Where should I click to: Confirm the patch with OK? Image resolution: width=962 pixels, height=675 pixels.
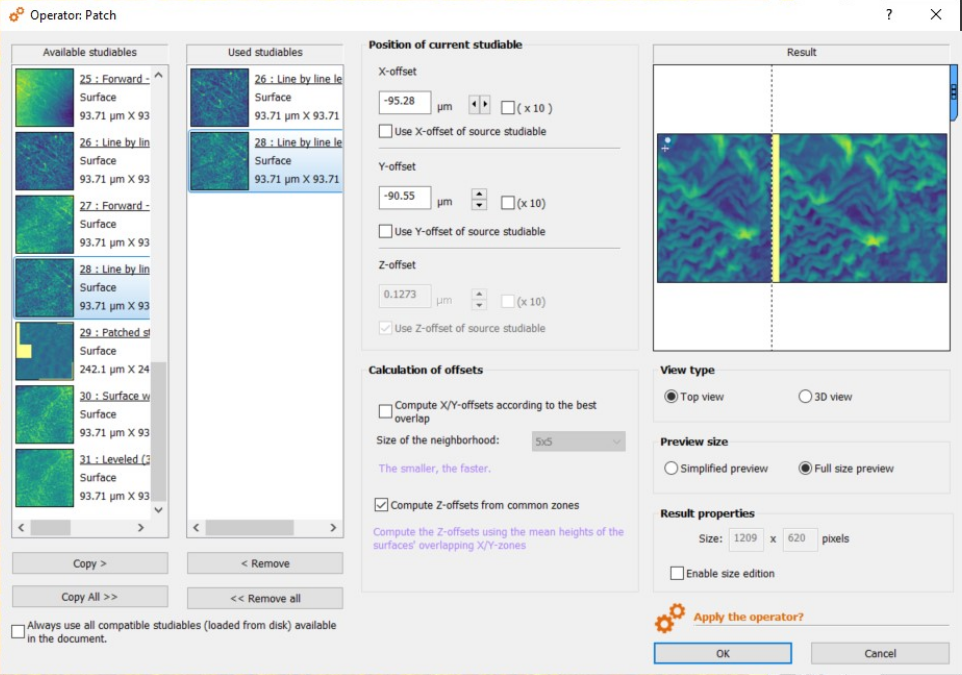[x=723, y=654]
